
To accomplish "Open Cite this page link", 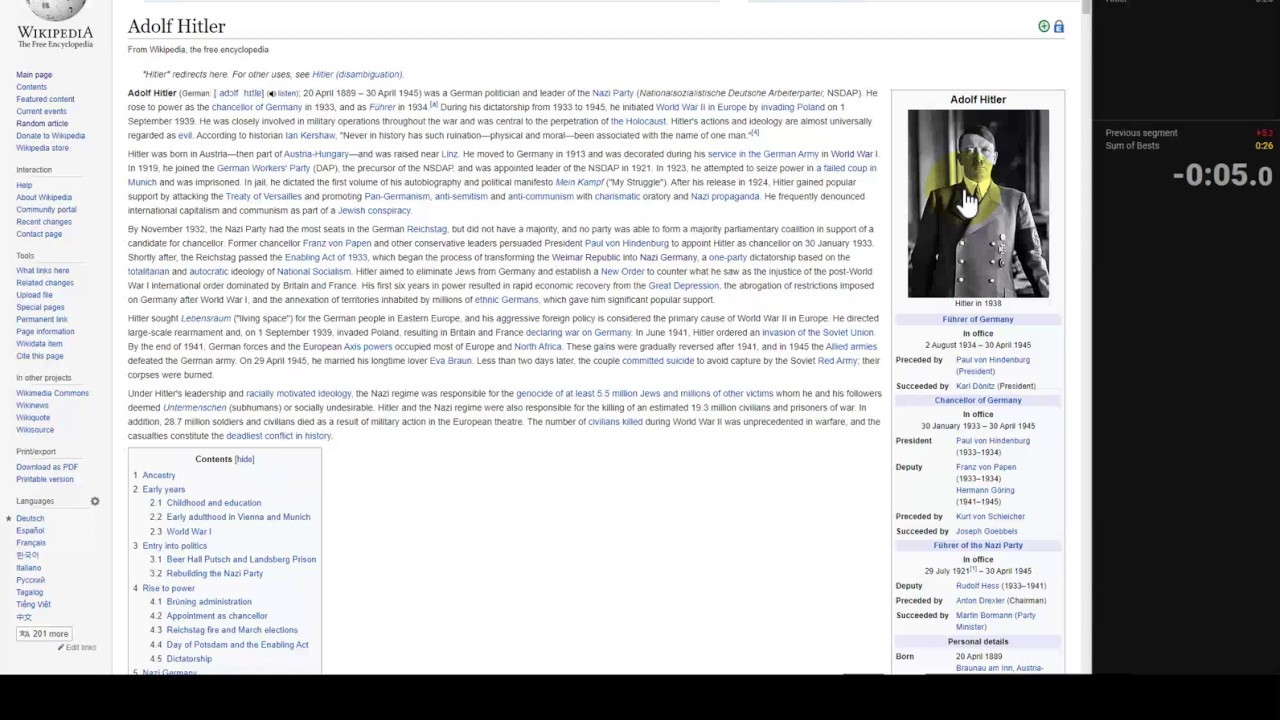I will 39,356.
